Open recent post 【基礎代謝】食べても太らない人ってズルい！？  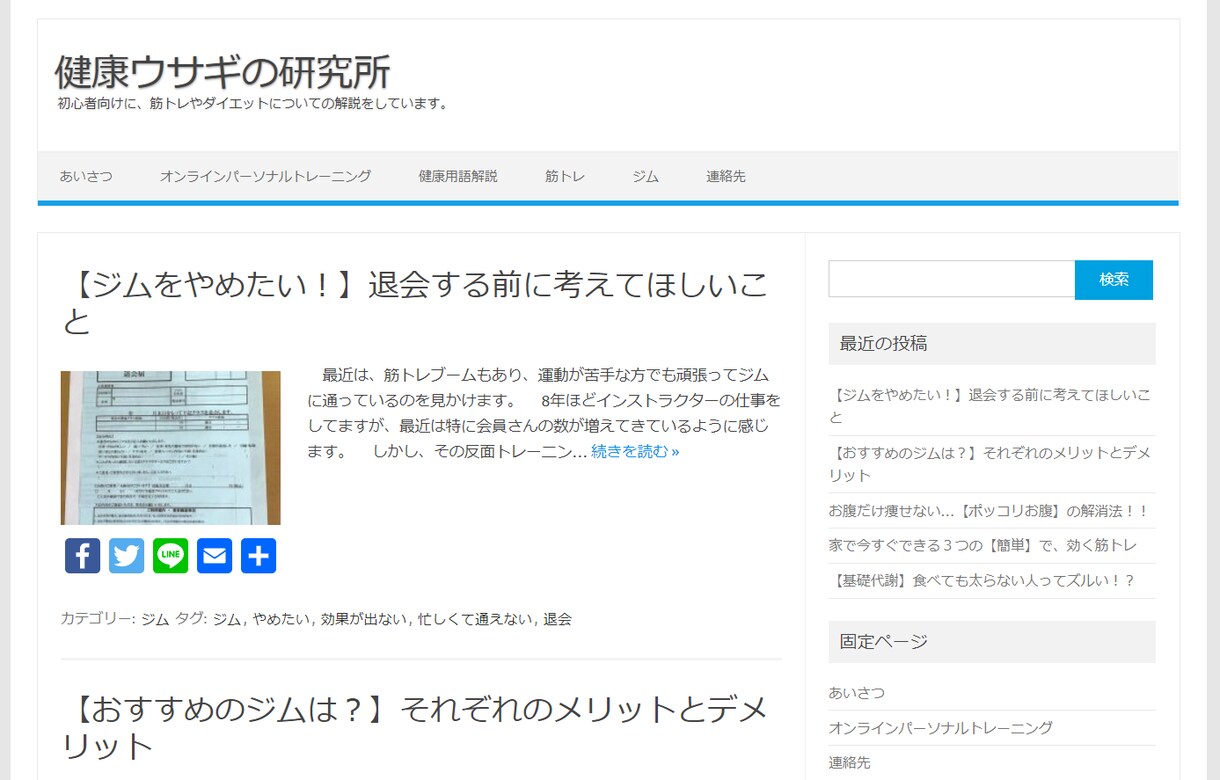982,581
